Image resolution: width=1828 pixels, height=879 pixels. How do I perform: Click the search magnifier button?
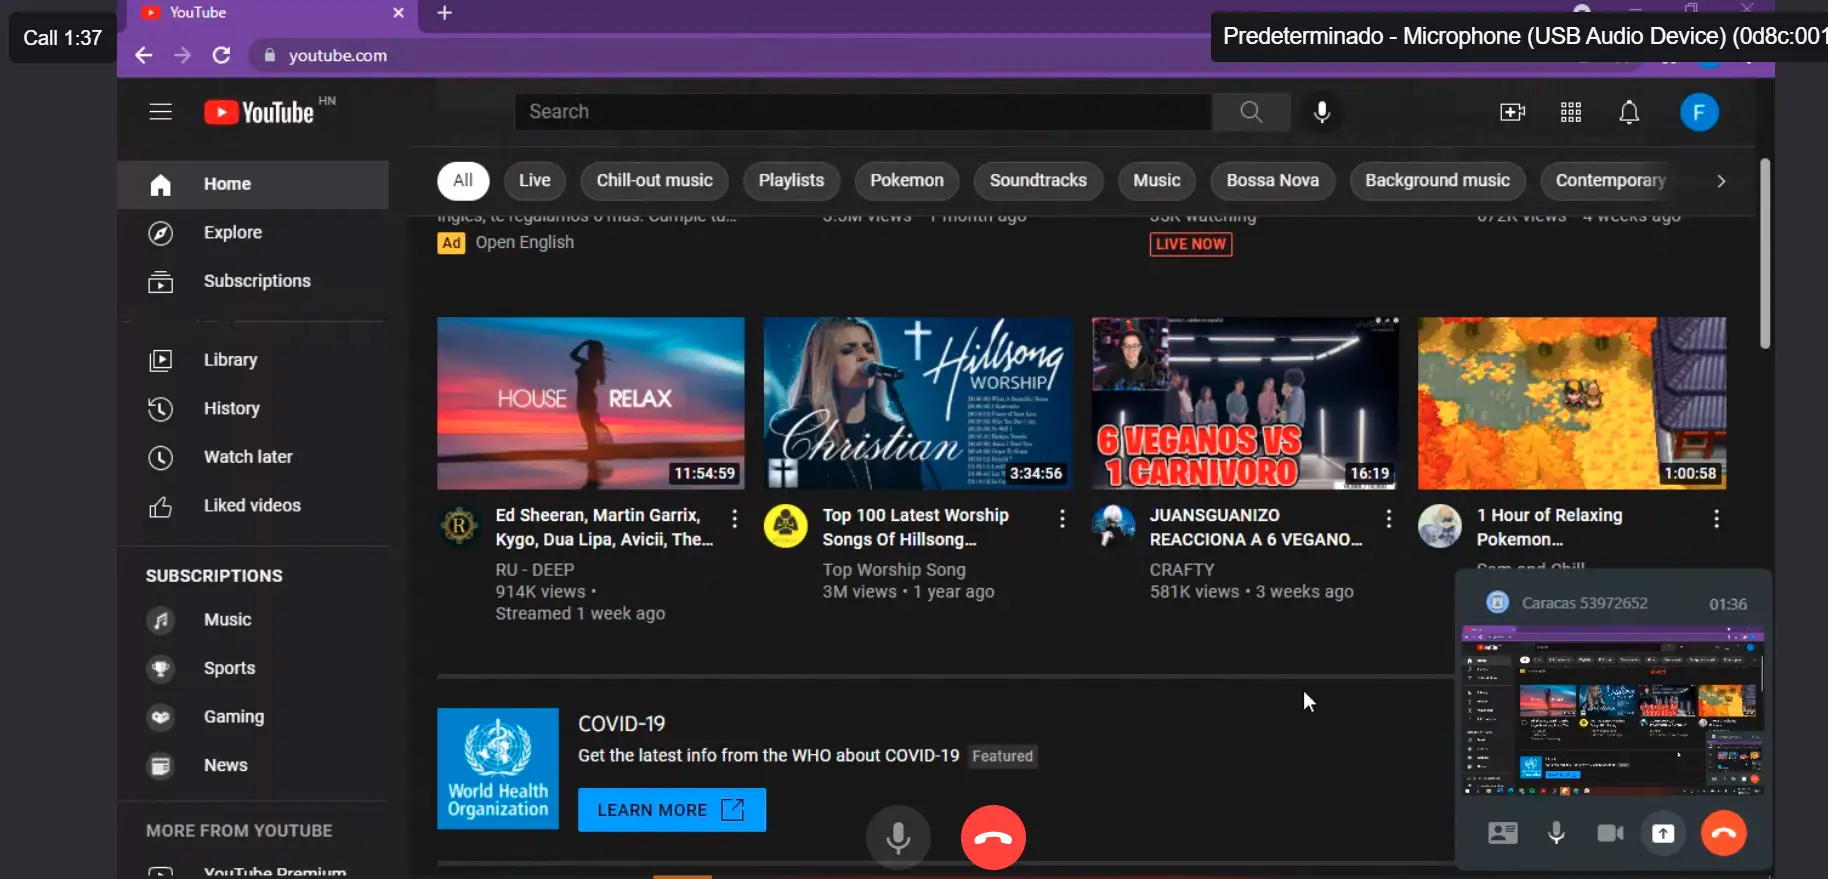[1251, 112]
